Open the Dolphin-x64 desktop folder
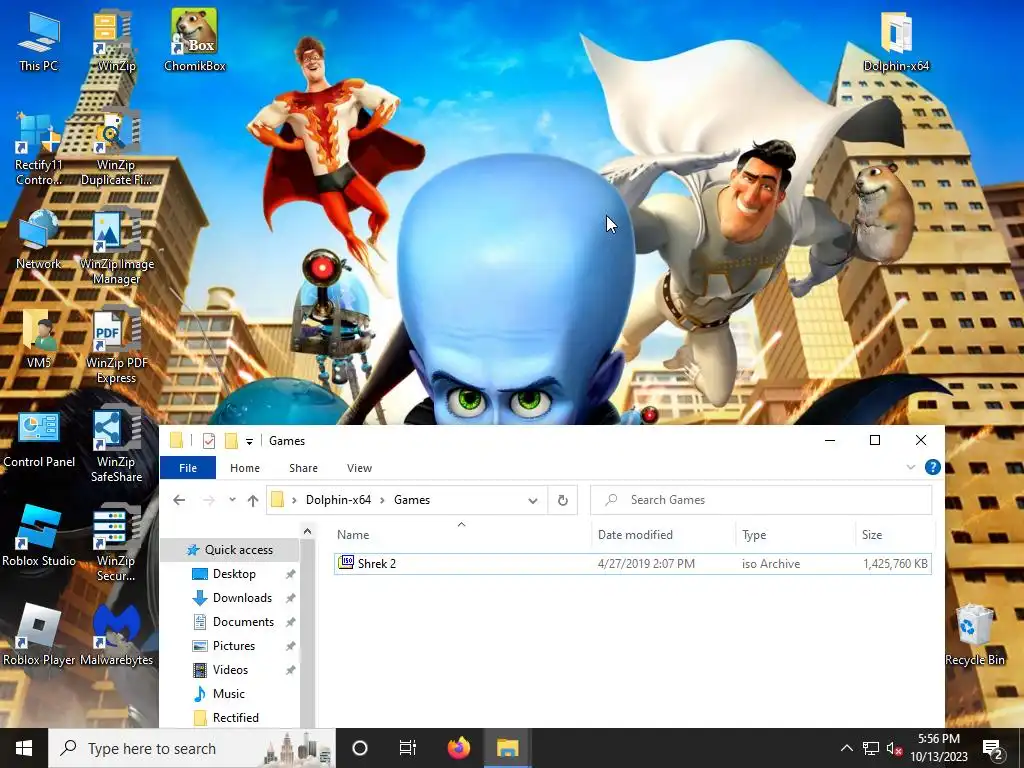1024x768 pixels. pos(895,41)
